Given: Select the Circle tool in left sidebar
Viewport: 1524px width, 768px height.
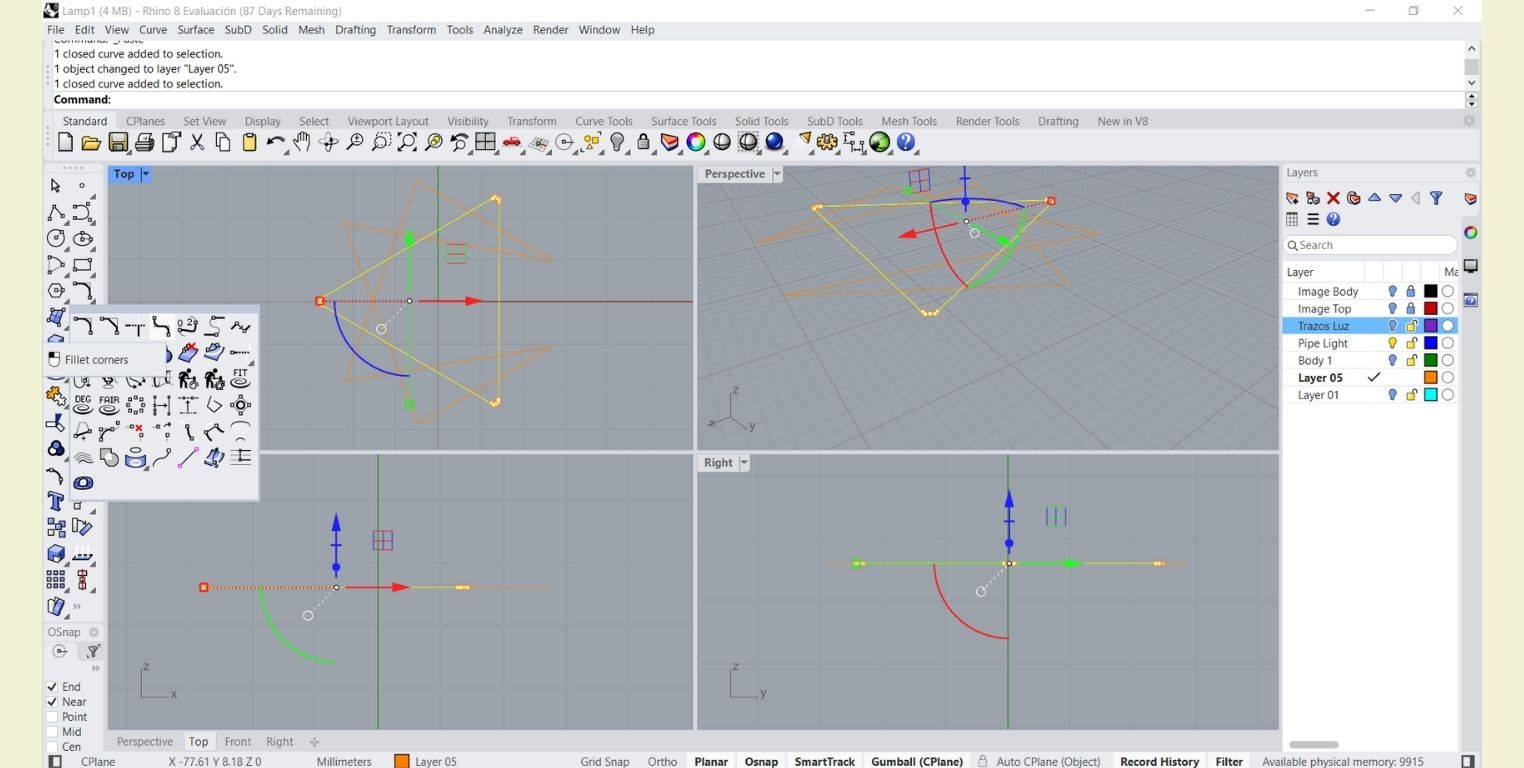Looking at the screenshot, I should point(56,238).
